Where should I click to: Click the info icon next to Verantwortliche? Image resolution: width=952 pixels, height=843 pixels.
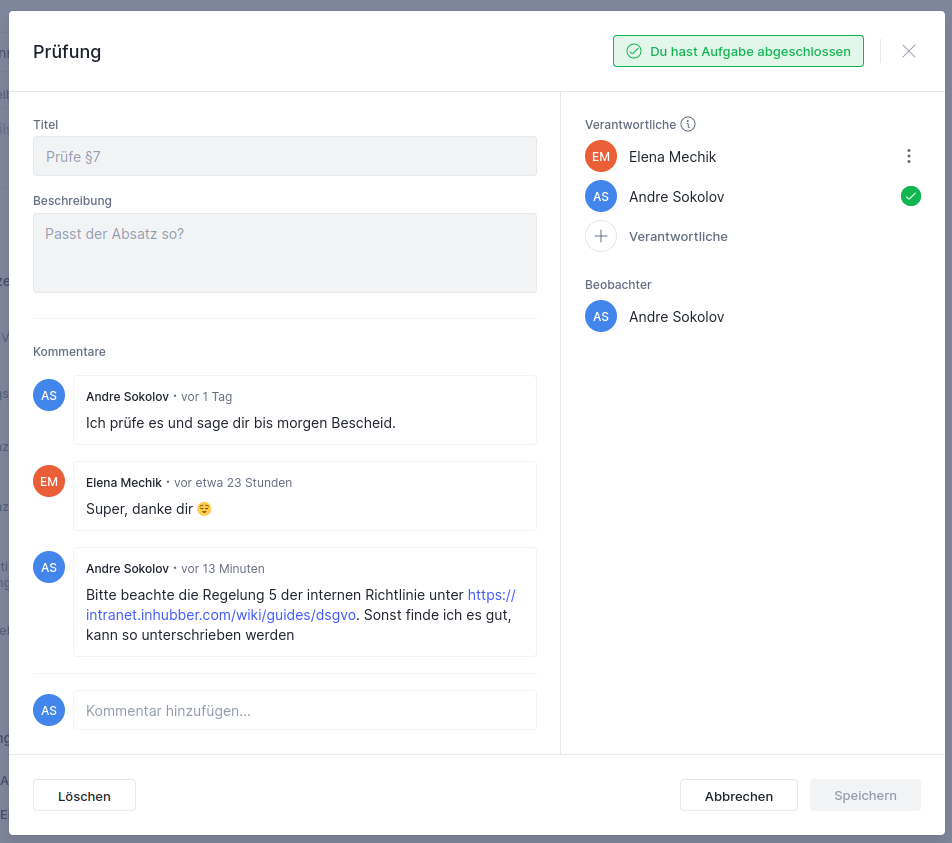click(688, 125)
